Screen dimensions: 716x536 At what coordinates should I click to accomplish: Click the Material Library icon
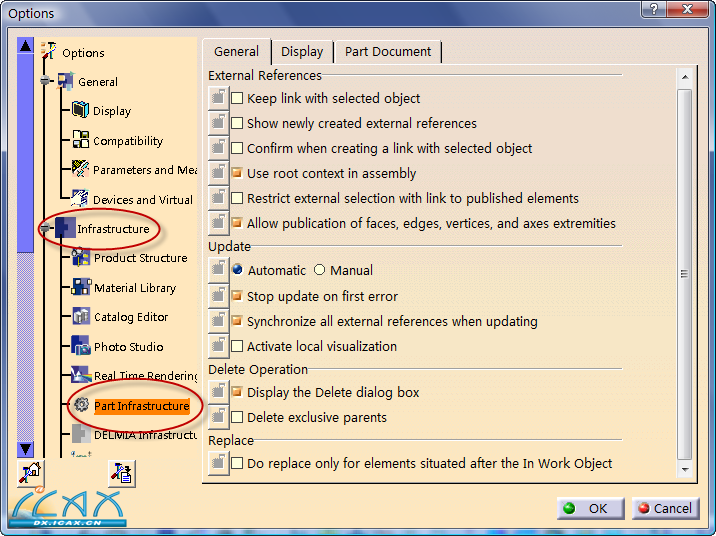[81, 287]
